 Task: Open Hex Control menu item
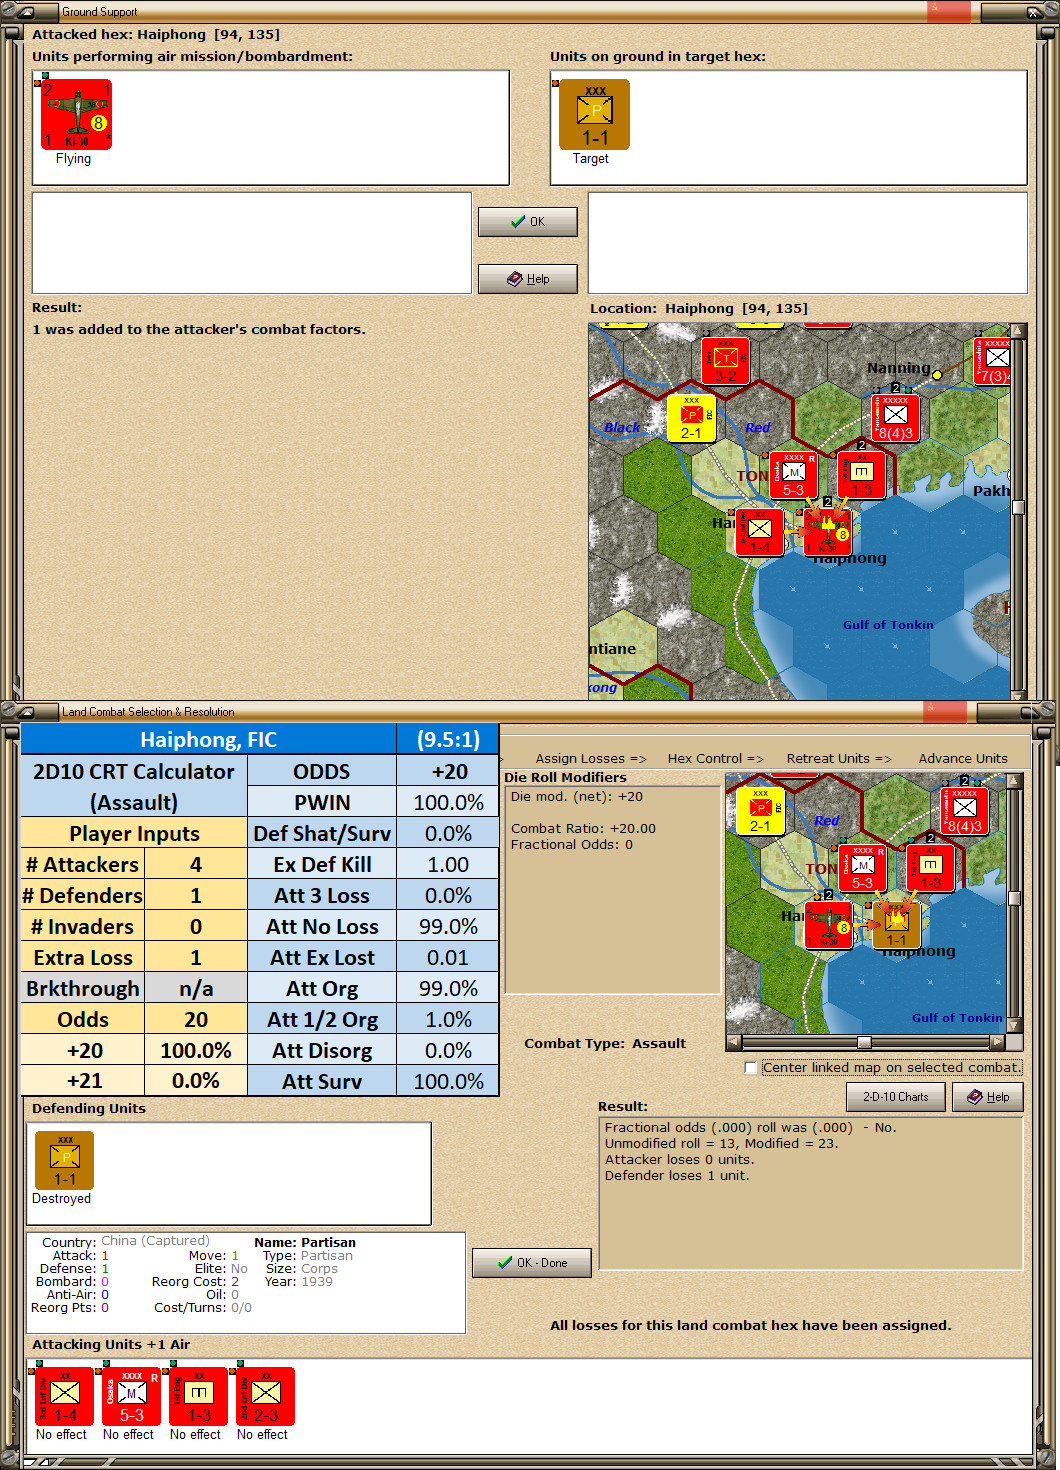click(x=715, y=759)
